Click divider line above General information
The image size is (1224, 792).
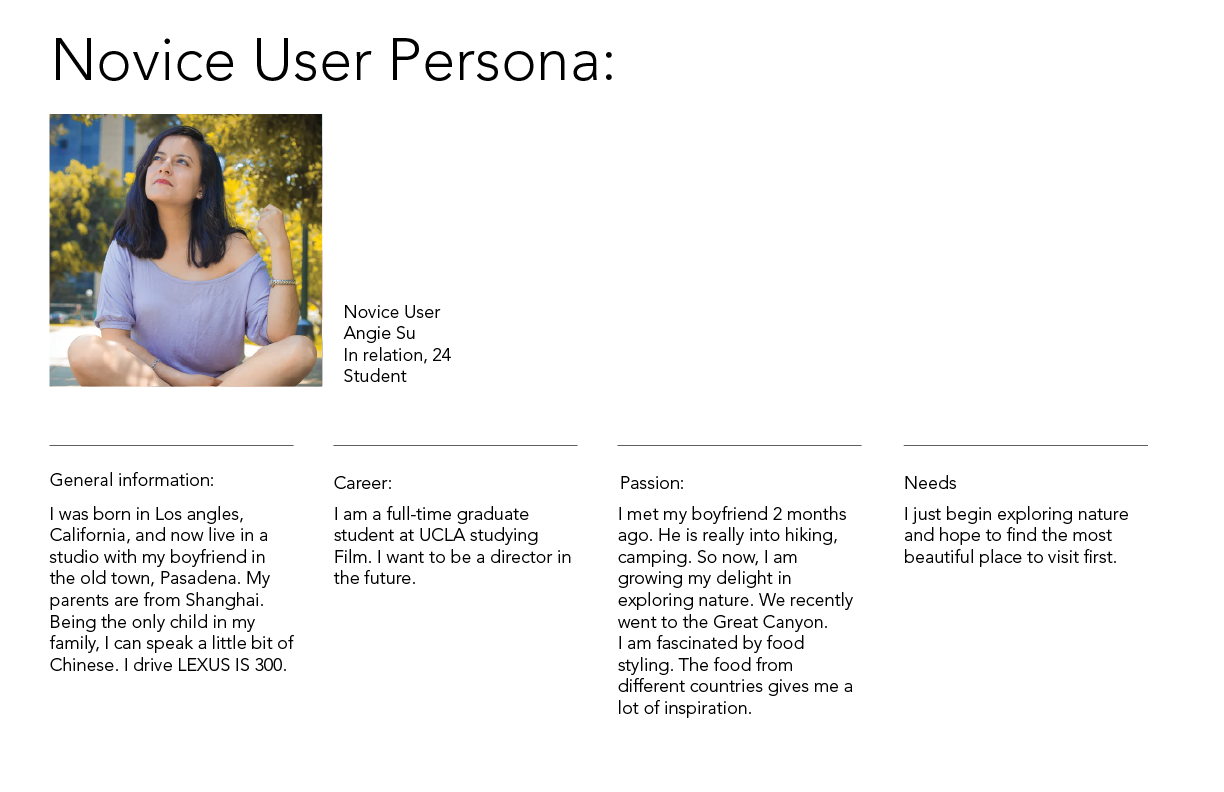[x=171, y=445]
